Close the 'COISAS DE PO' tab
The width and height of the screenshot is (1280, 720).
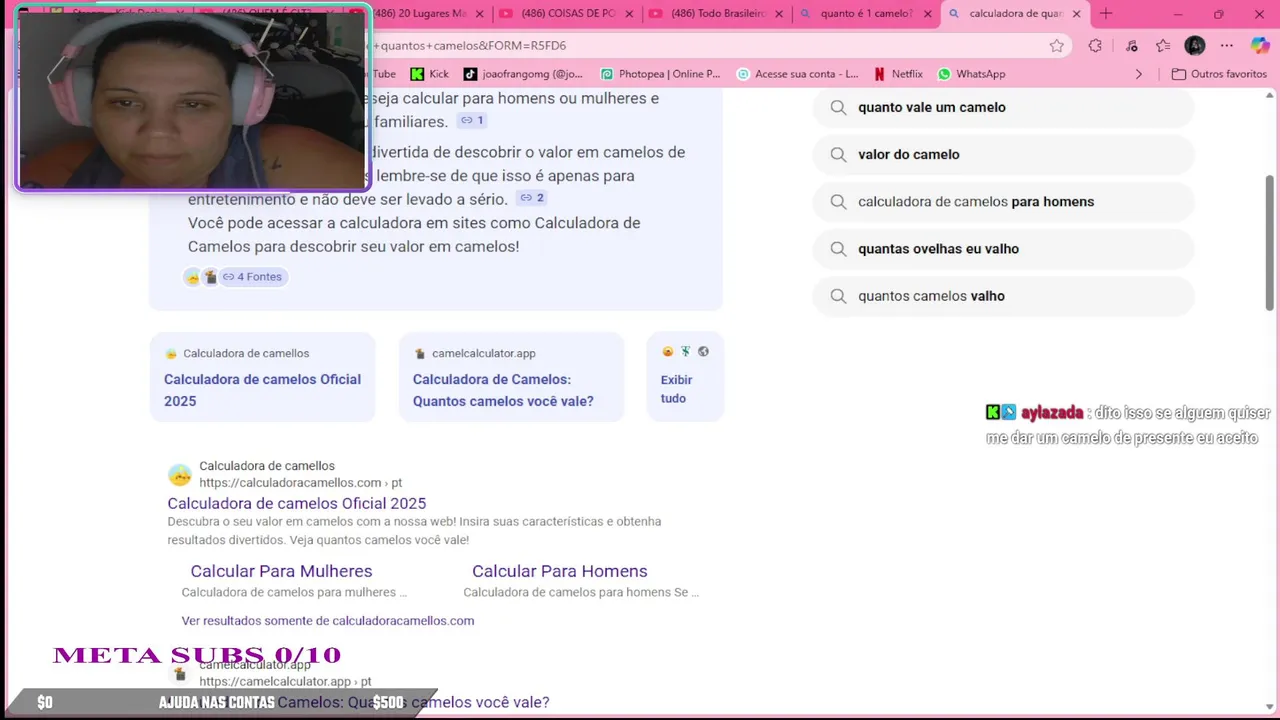(x=631, y=14)
